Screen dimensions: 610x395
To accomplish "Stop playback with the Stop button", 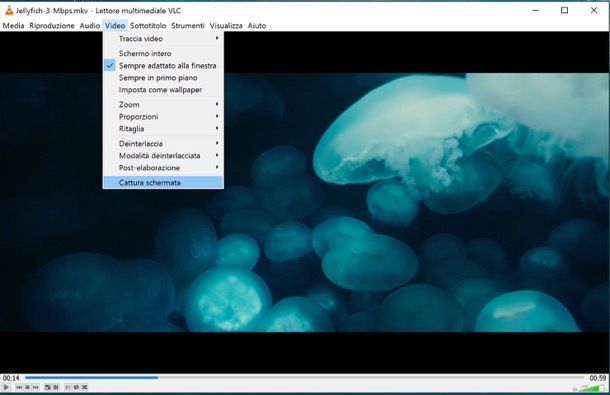I will [27, 387].
